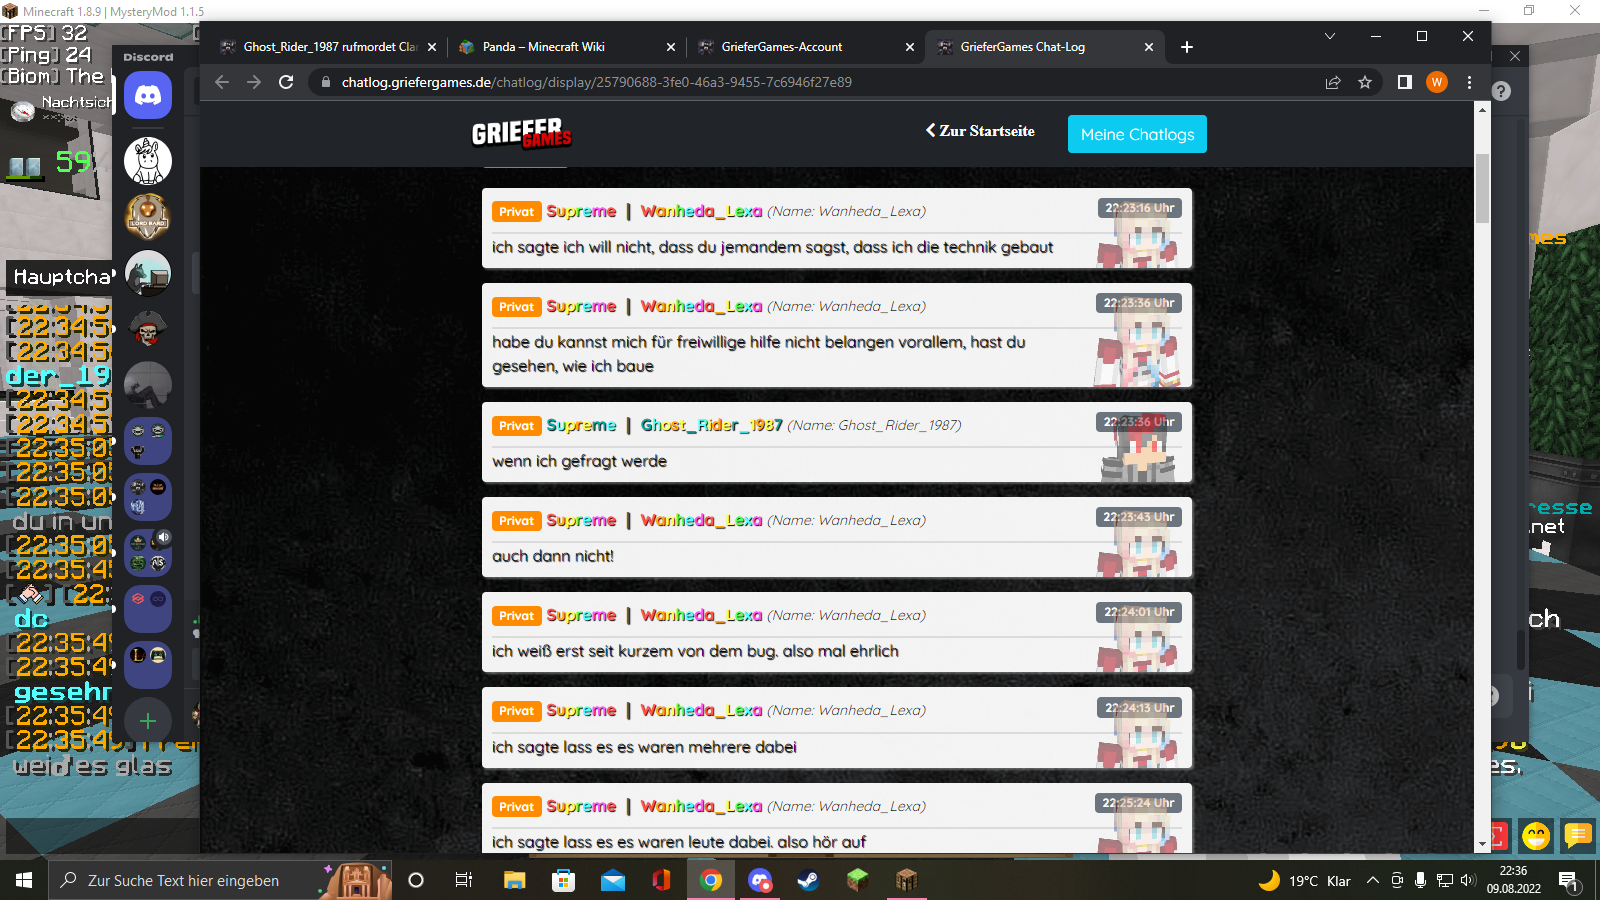
Task: Show hidden system tray icons
Action: (1373, 880)
